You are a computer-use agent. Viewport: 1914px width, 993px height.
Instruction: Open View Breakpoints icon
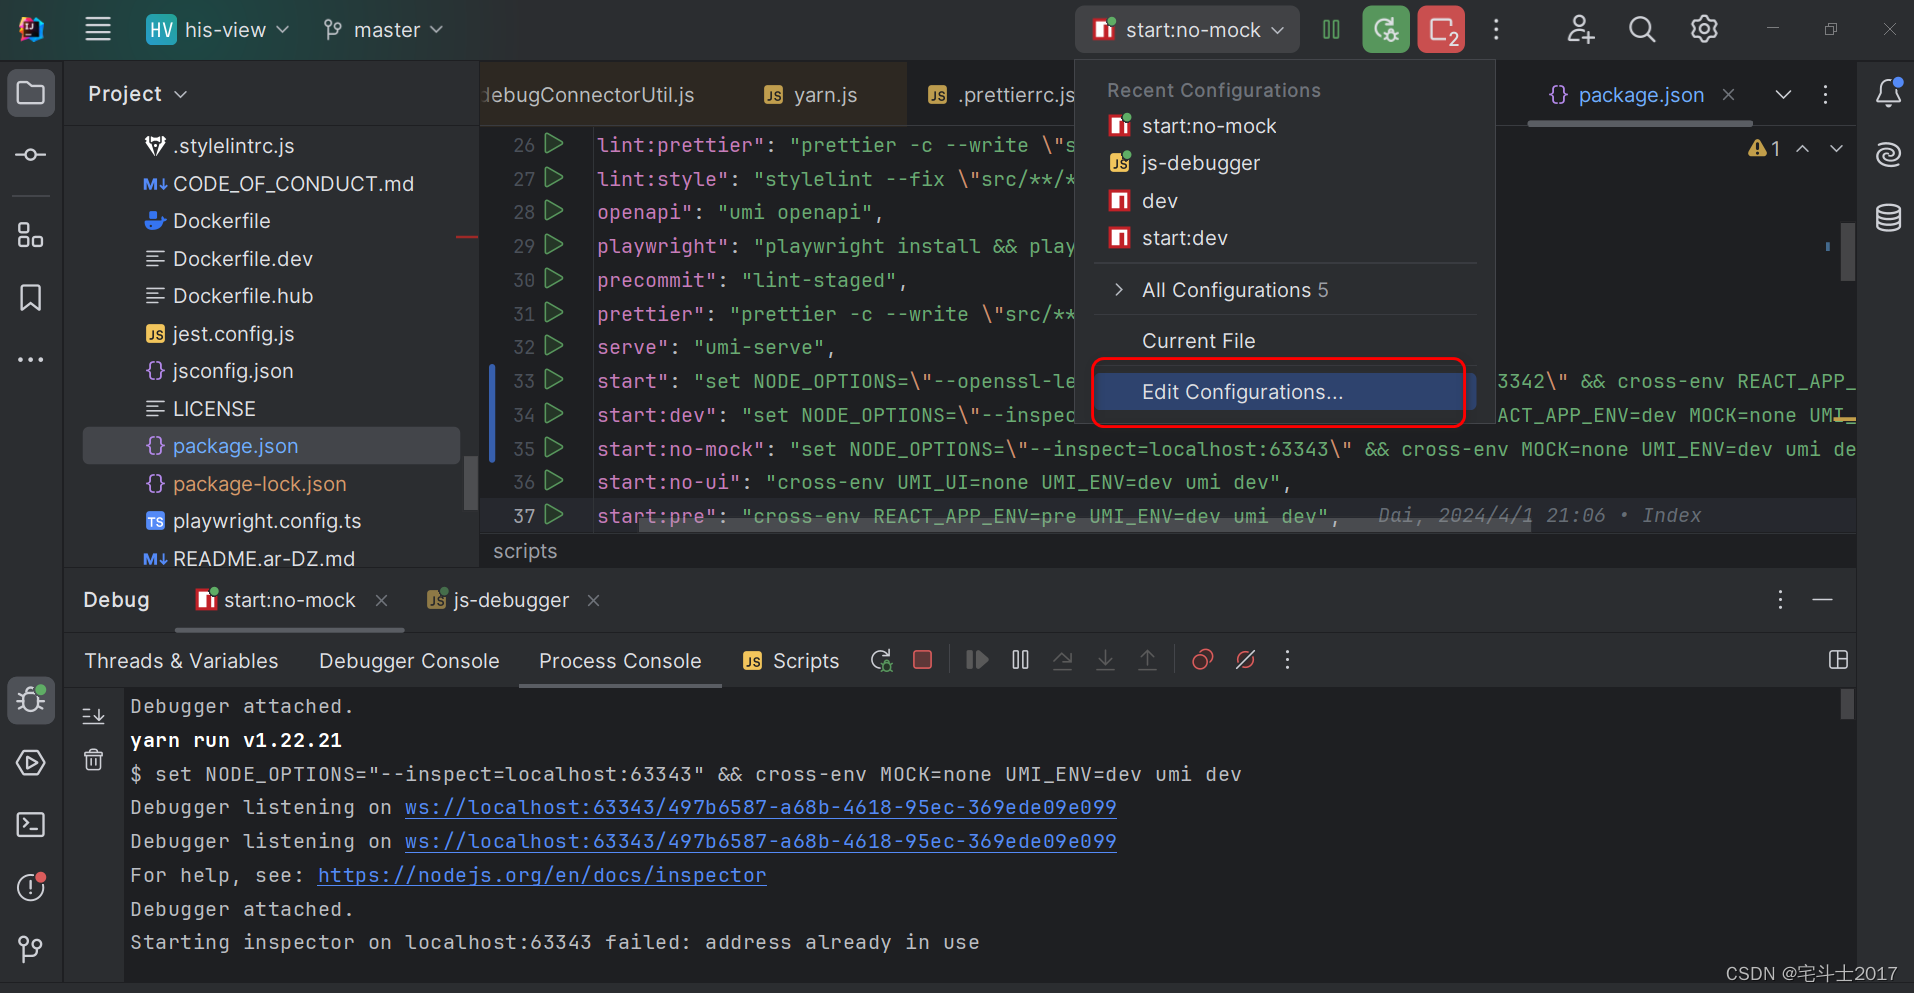tap(1202, 660)
